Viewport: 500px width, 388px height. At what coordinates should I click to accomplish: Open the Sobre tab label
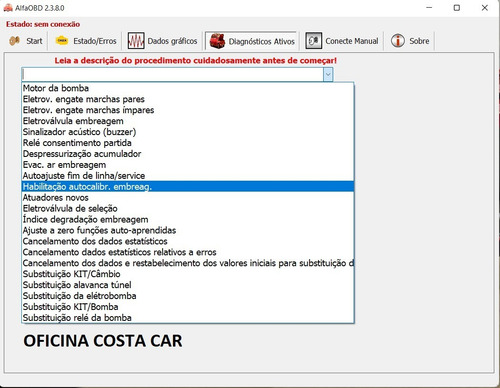(419, 41)
